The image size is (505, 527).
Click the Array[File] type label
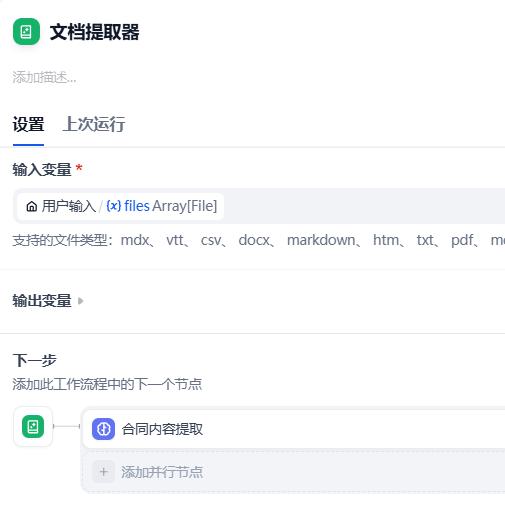coord(185,206)
